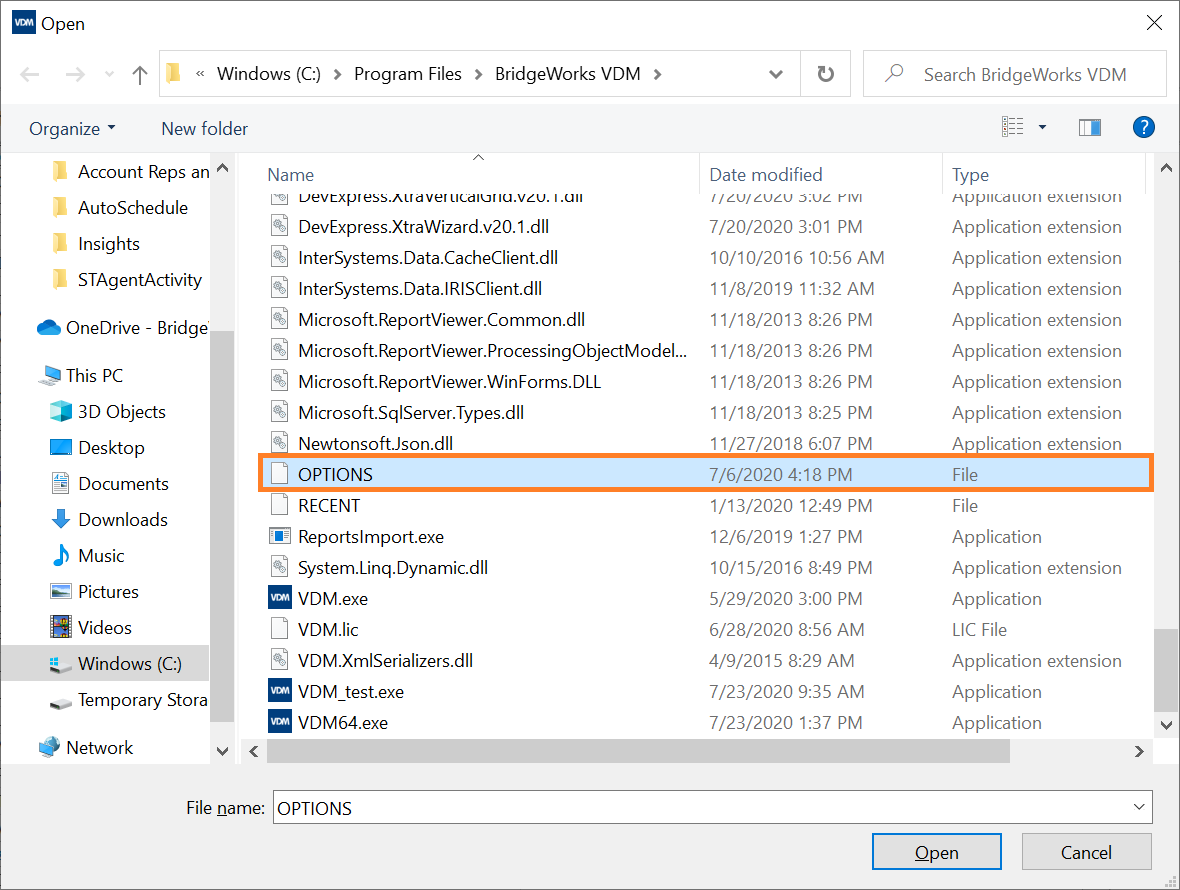Expand the chevron after BridgeWorks VDM
Screen dimensions: 1180x890
coord(658,74)
